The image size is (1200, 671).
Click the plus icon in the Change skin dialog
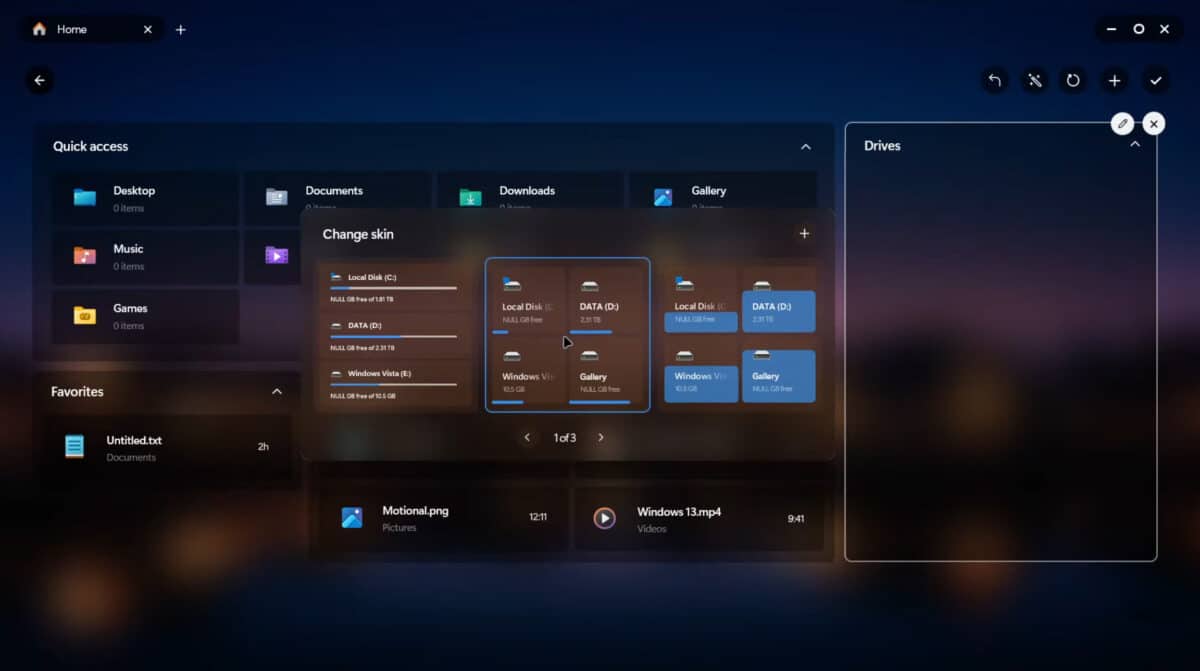(804, 233)
